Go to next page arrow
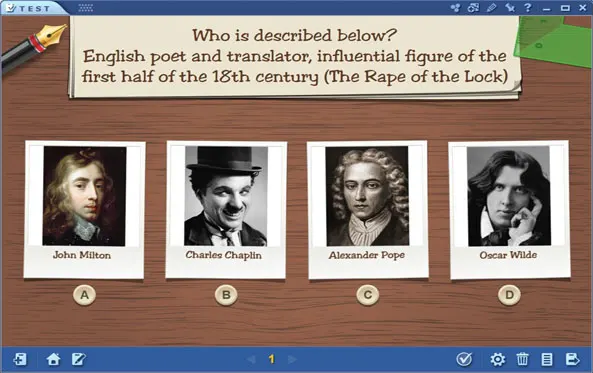Screen dimensions: 593x373 click(x=292, y=359)
